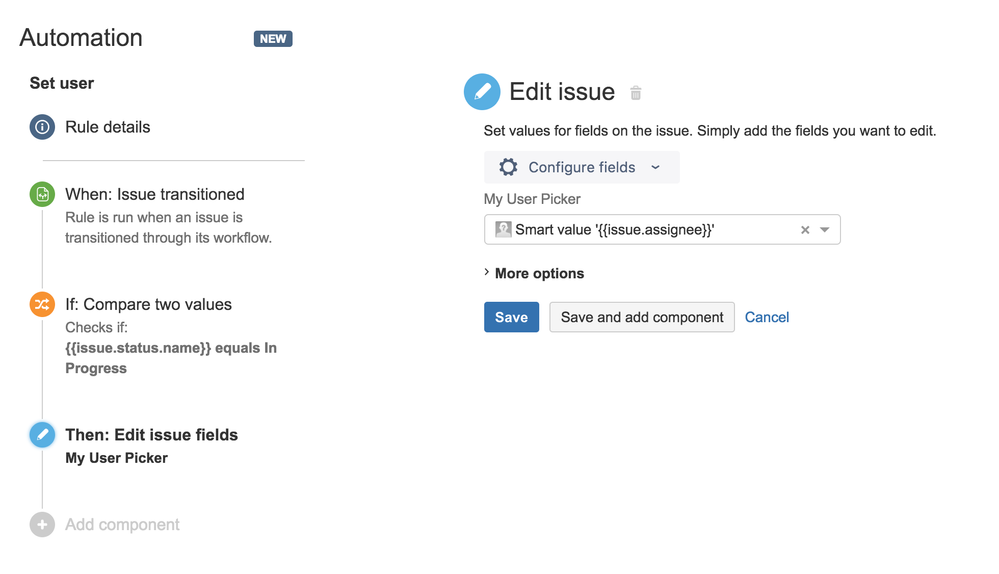999x574 pixels.
Task: Select the When: Issue transitioned step
Action: pyautogui.click(x=155, y=194)
